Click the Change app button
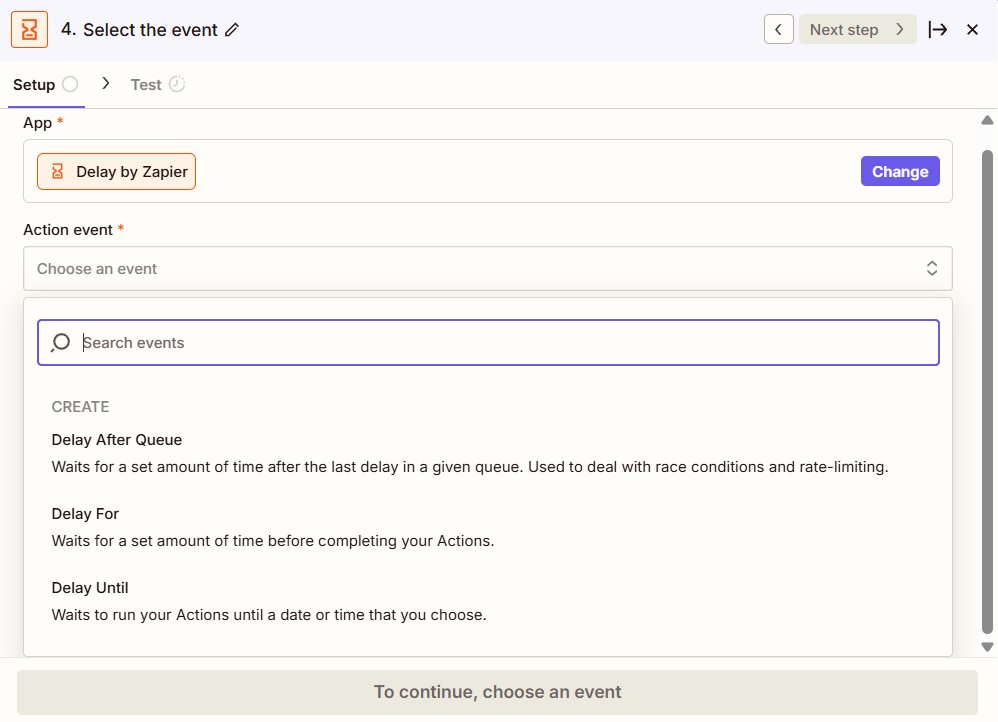This screenshot has width=998, height=722. click(900, 171)
